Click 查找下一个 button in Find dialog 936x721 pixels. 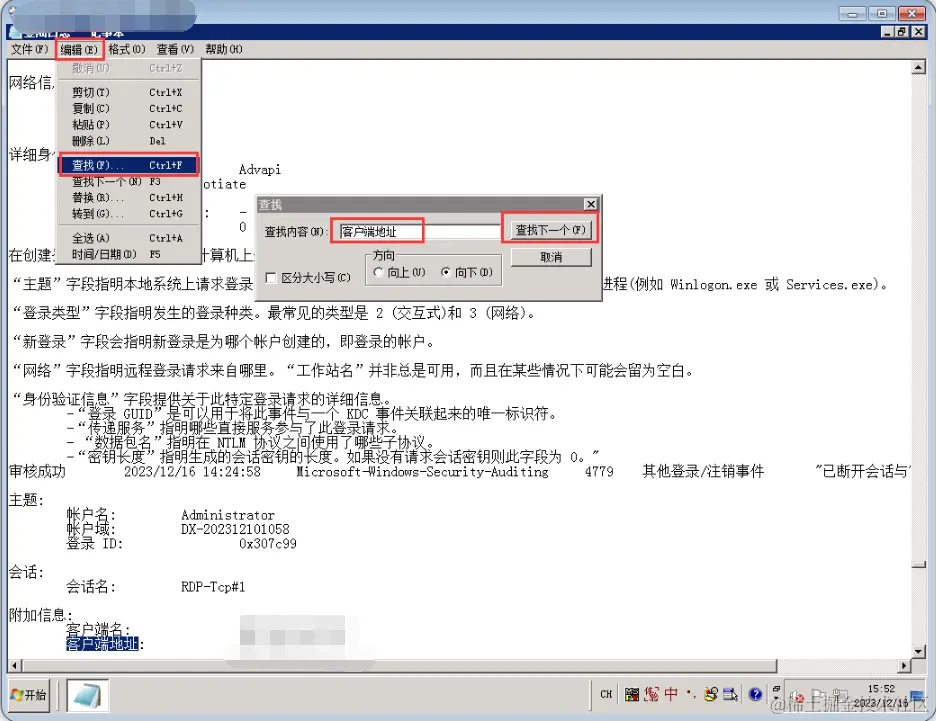pos(550,230)
